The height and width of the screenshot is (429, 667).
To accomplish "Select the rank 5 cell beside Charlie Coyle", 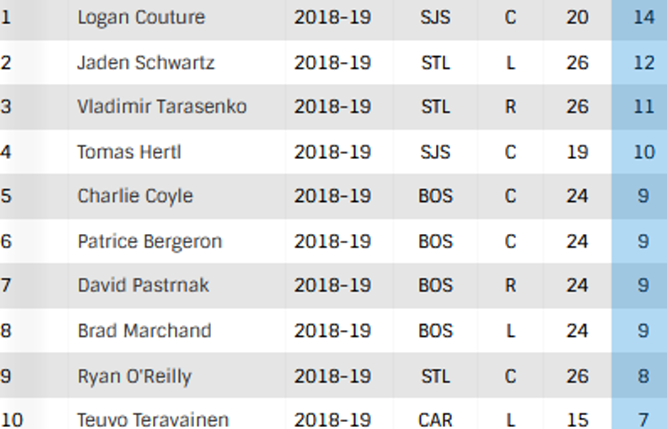I will [x=6, y=196].
